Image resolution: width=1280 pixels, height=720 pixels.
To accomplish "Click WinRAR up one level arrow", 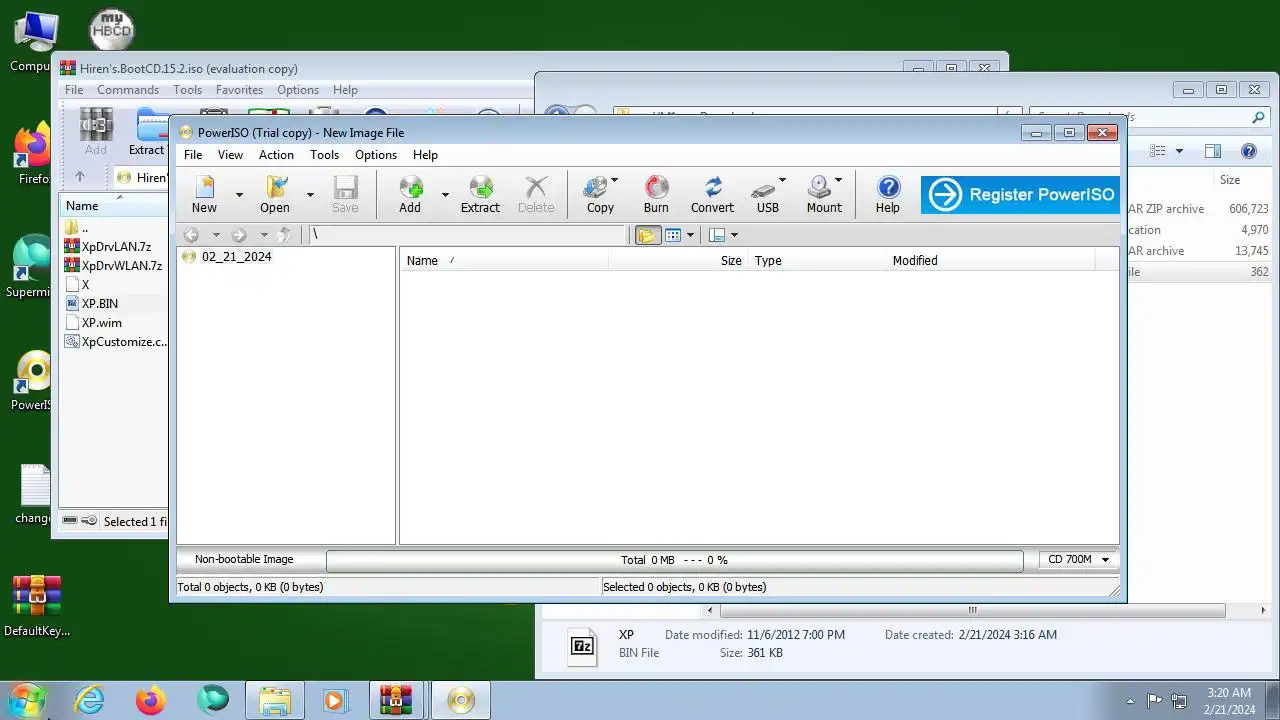I will pos(80,177).
